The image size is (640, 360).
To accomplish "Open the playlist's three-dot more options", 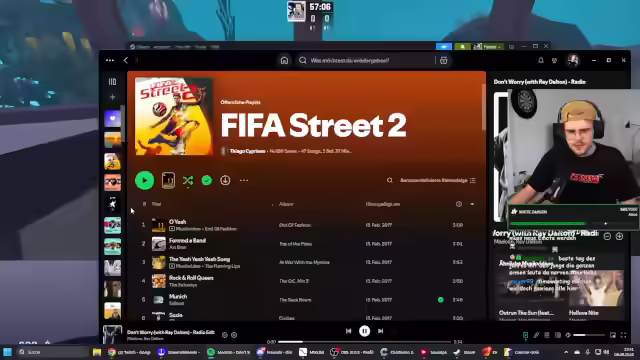I will pos(244,180).
